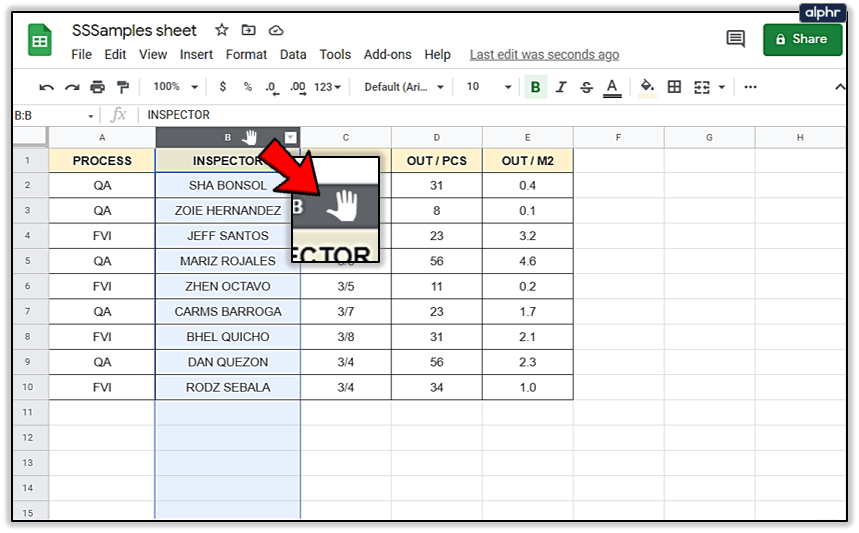859x533 pixels.
Task: Click the borders icon in toolbar
Action: 674,87
